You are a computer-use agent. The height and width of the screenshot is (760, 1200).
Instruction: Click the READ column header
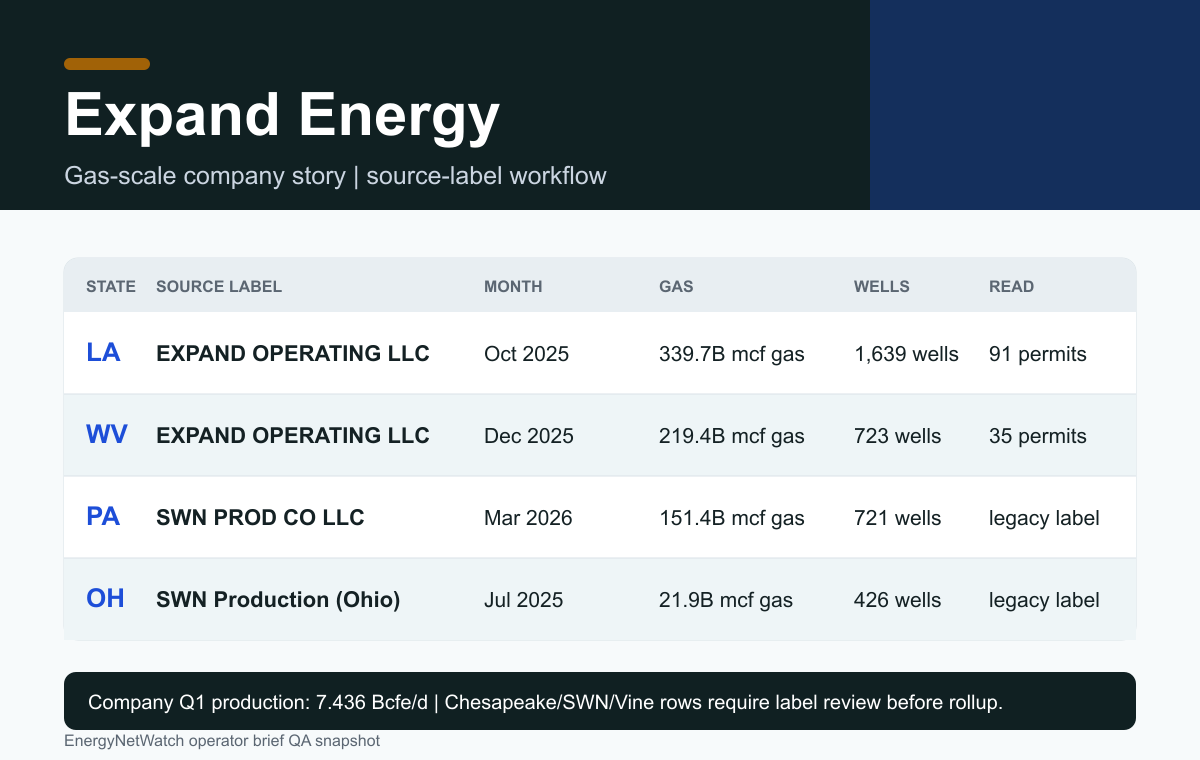(x=1011, y=286)
